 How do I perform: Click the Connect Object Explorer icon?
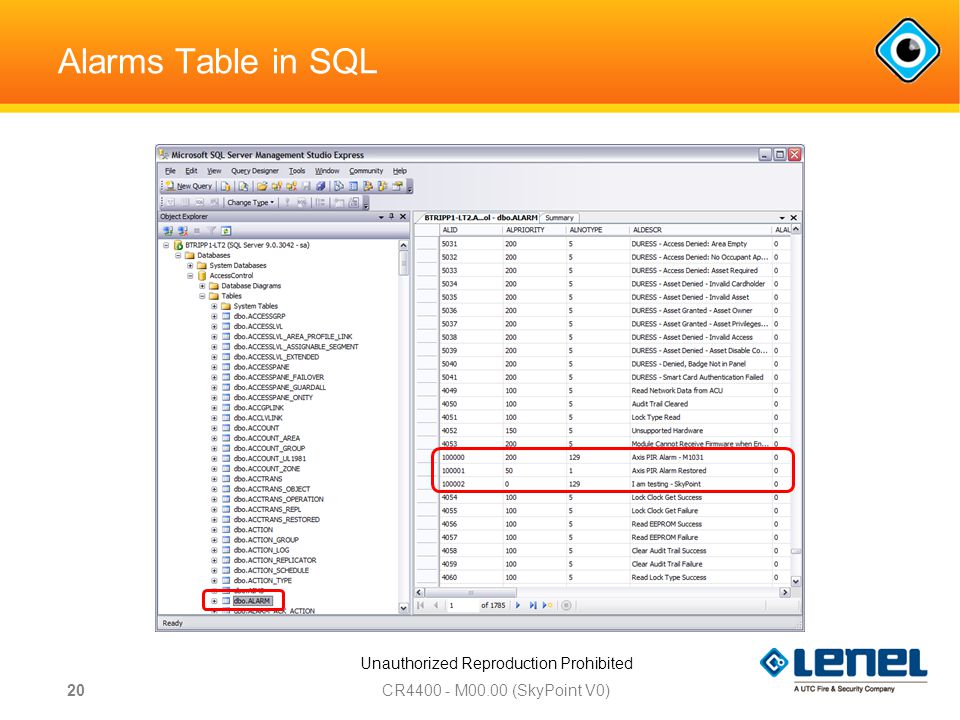pyautogui.click(x=168, y=231)
